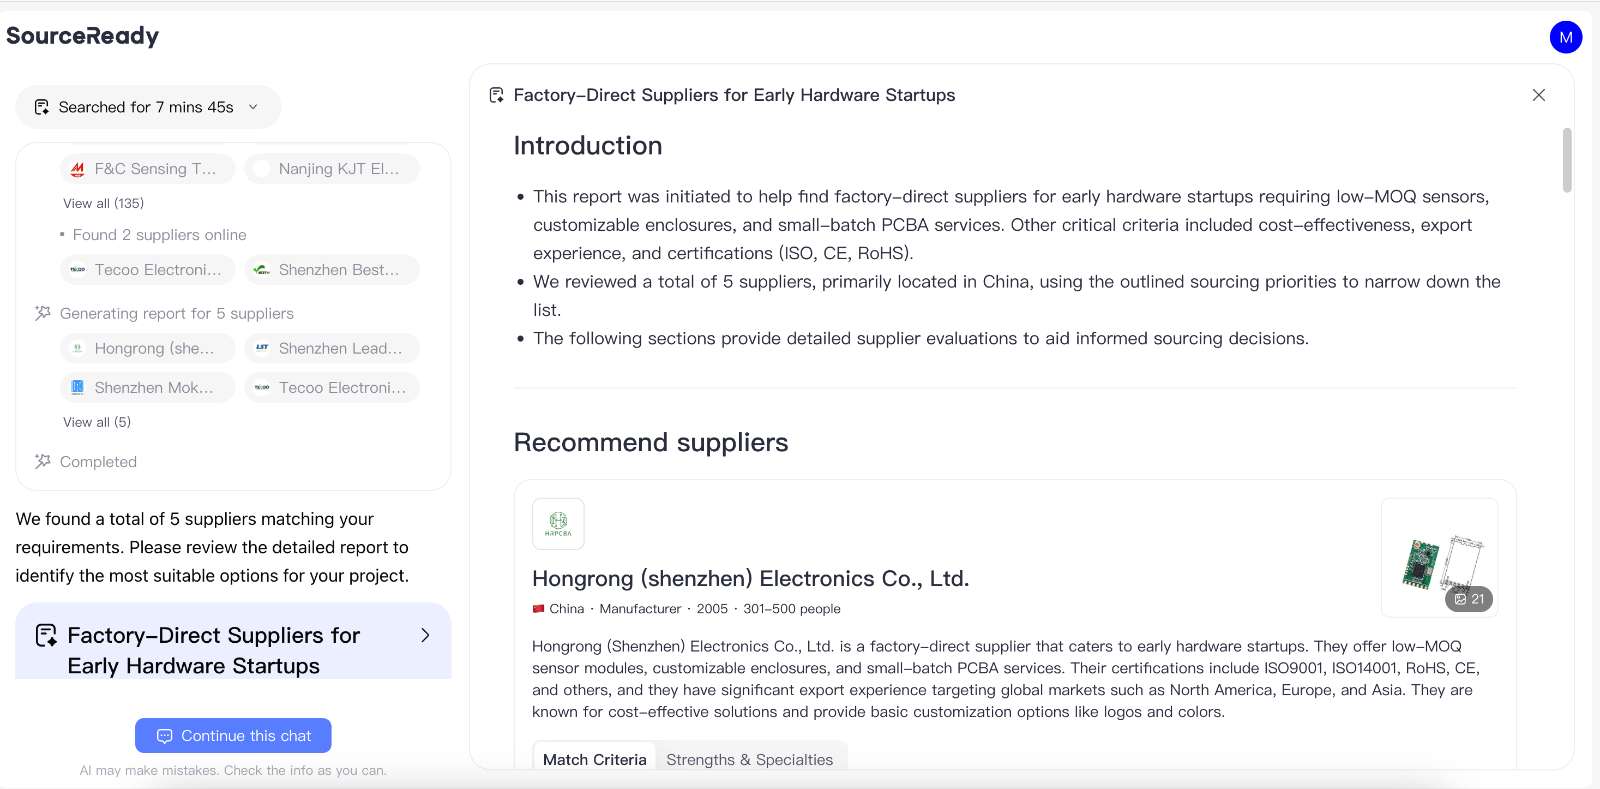Screen dimensions: 1600x789
Task: Open the Hongrong product image gallery
Action: [x=1440, y=558]
